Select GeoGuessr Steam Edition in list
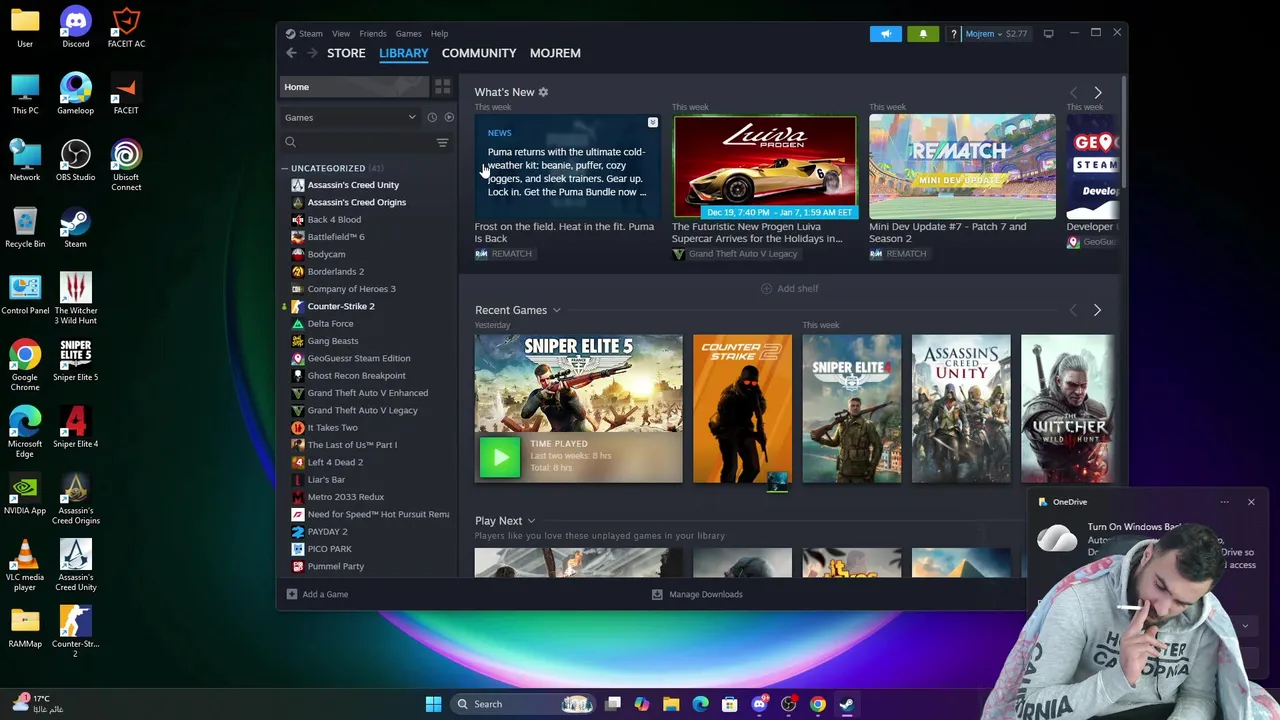Screen dimensions: 1280x720 358,358
